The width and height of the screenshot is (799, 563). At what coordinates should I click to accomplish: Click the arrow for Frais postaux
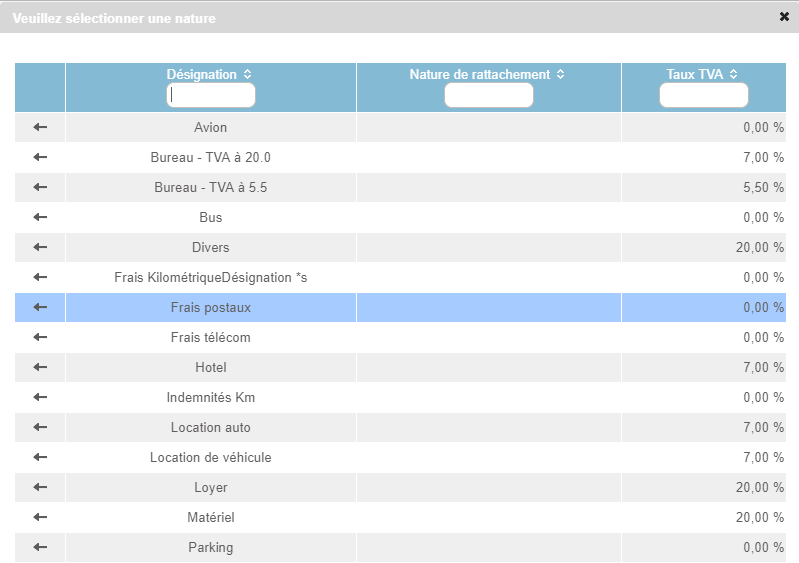(40, 307)
